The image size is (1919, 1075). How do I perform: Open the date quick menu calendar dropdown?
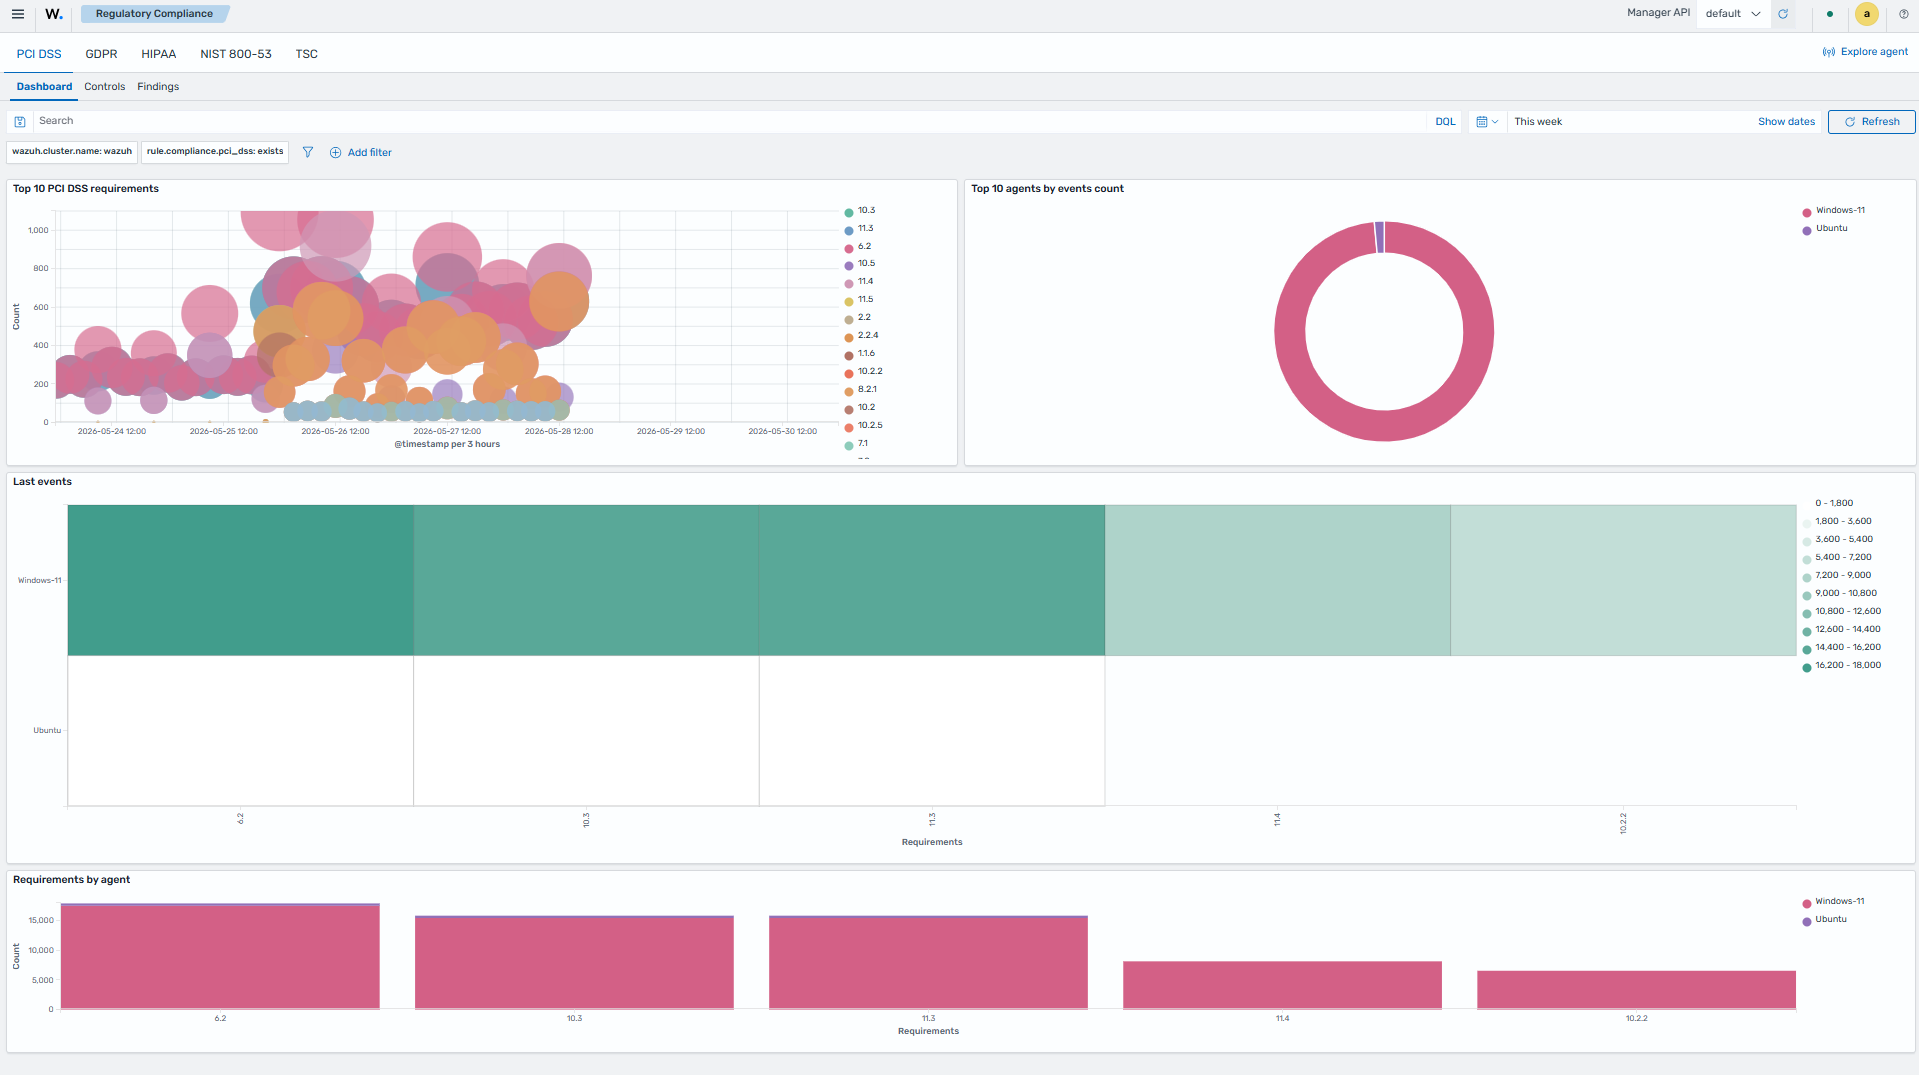(1487, 122)
